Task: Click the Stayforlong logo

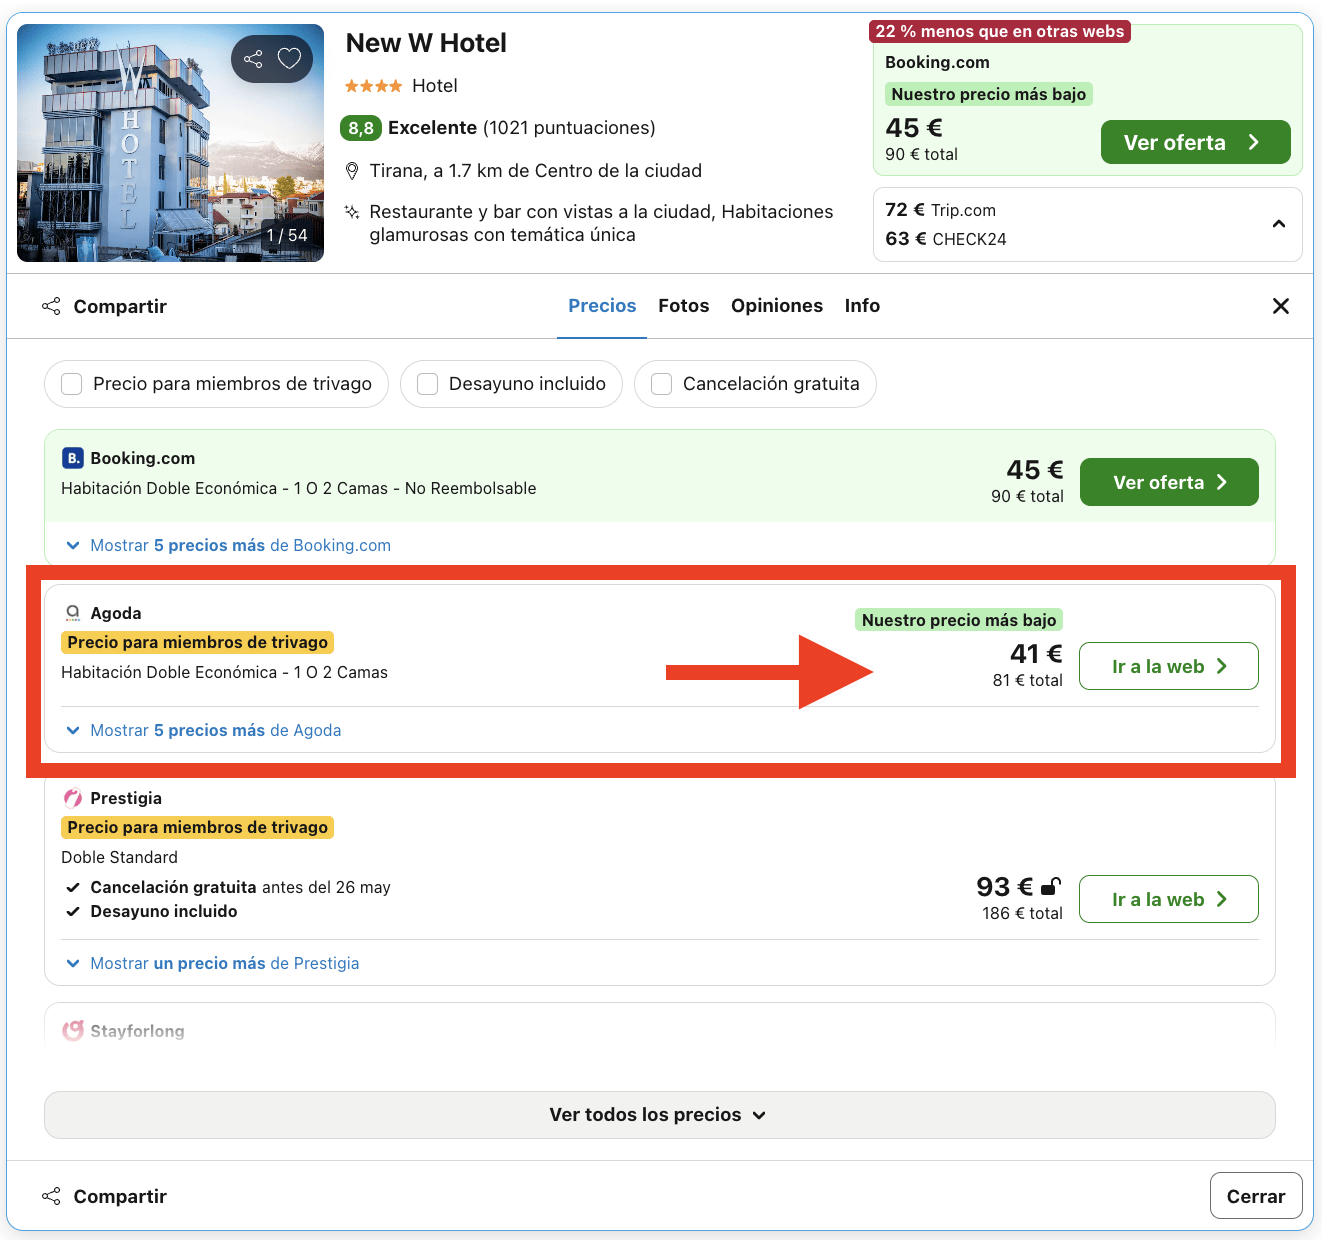Action: tap(72, 1030)
